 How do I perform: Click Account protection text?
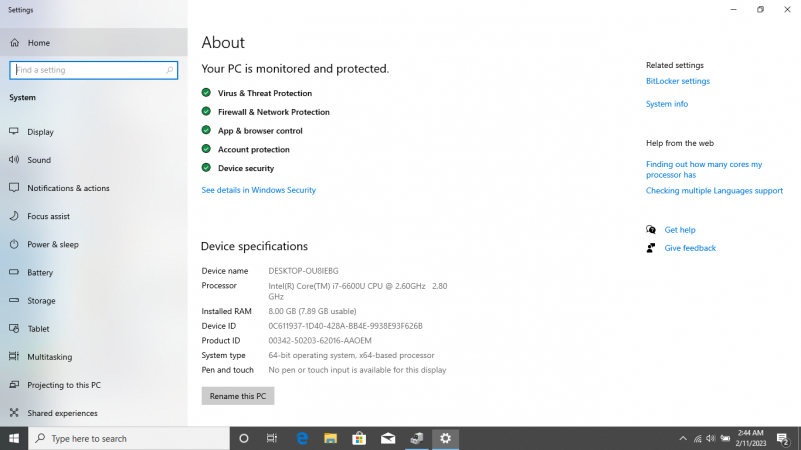click(254, 150)
